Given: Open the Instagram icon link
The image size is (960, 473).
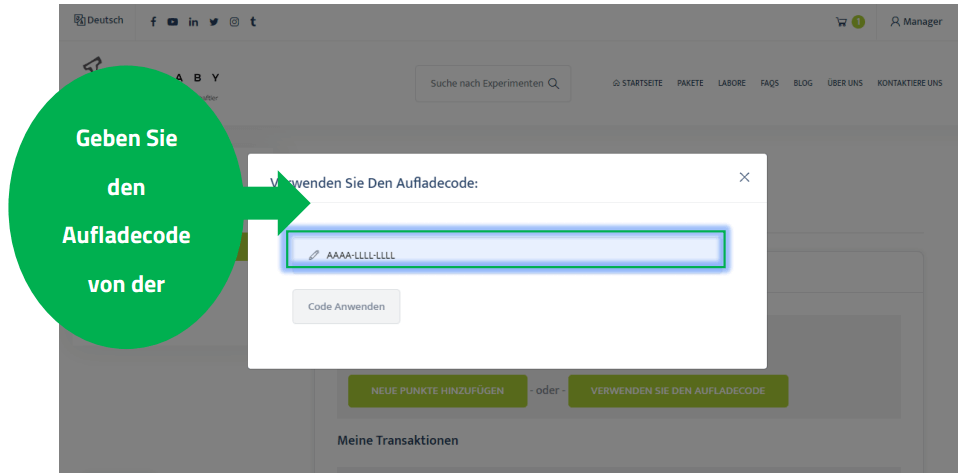Looking at the screenshot, I should point(233,22).
